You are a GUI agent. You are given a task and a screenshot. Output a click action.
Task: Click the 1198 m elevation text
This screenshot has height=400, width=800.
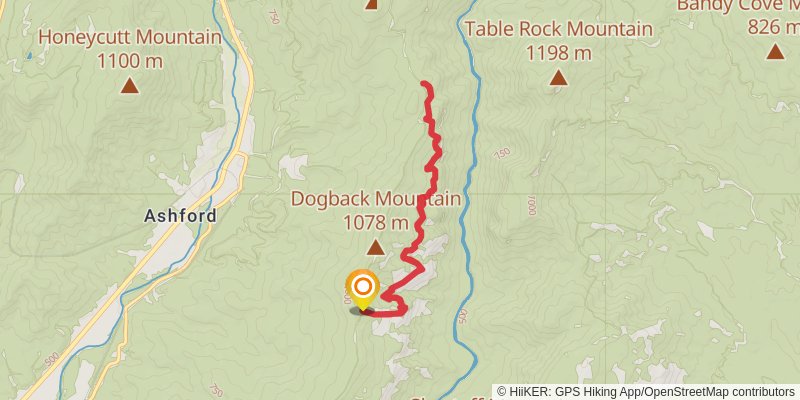click(x=558, y=53)
